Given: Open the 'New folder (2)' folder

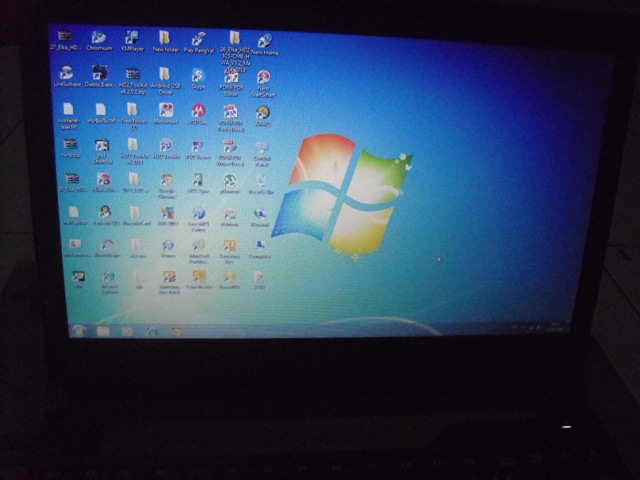Looking at the screenshot, I should point(133,116).
